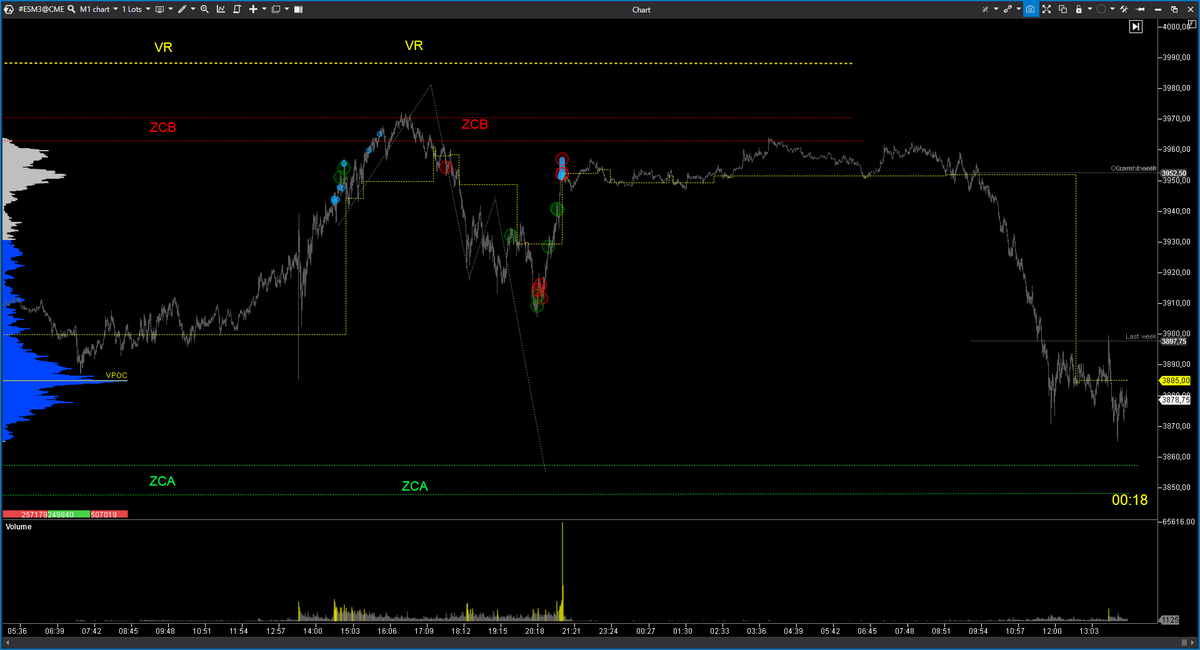Click the crosshair mode icon at top right
This screenshot has width=1200, height=650.
pyautogui.click(x=985, y=9)
